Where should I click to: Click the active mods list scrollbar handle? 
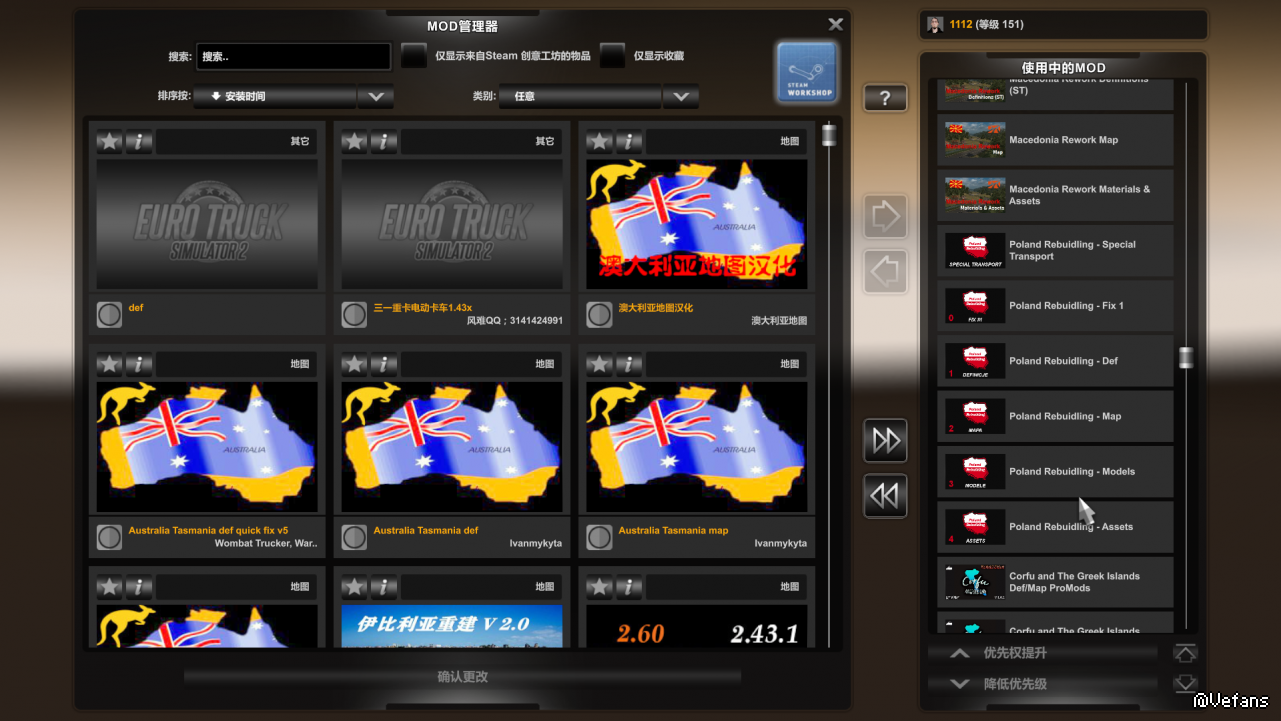click(x=1186, y=358)
